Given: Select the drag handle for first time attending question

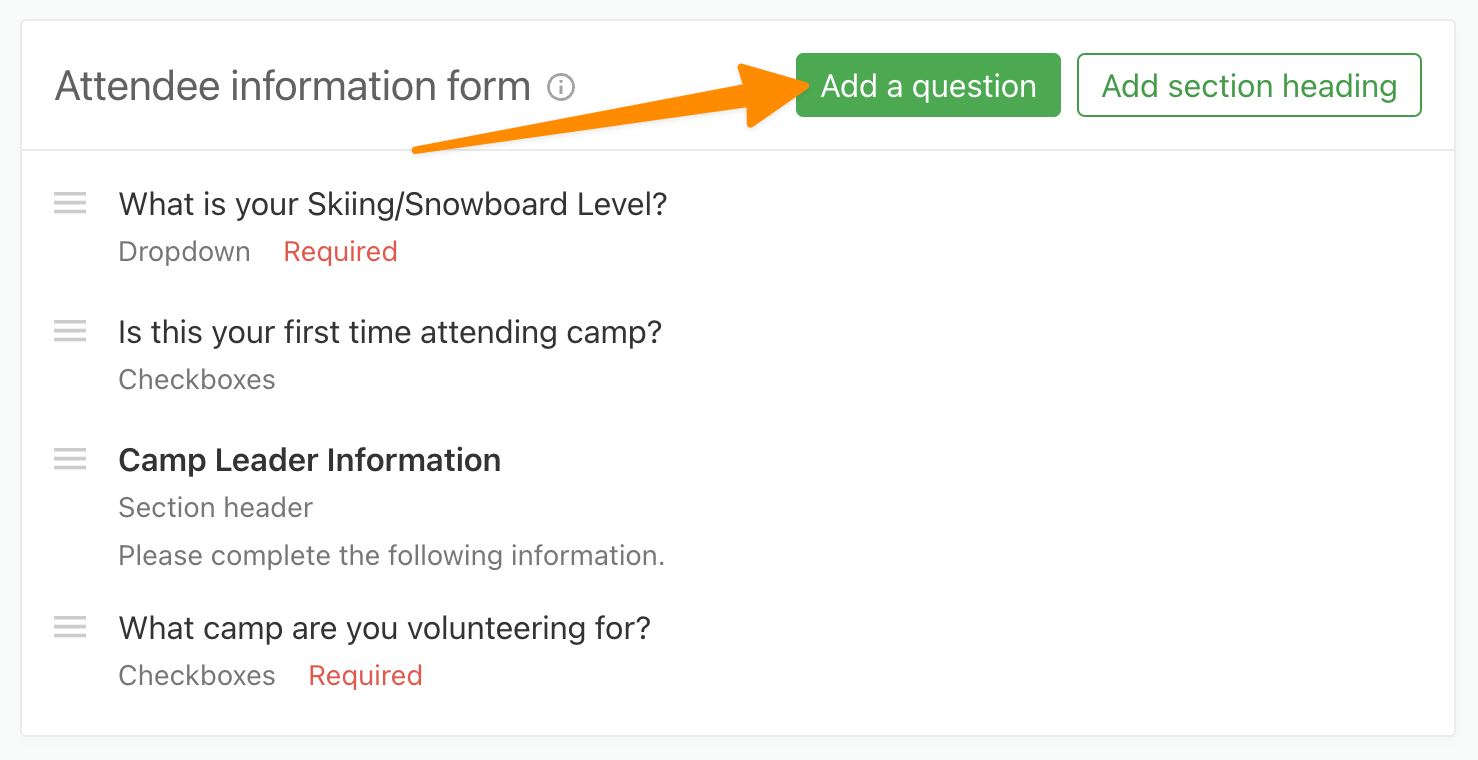Looking at the screenshot, I should pyautogui.click(x=70, y=331).
